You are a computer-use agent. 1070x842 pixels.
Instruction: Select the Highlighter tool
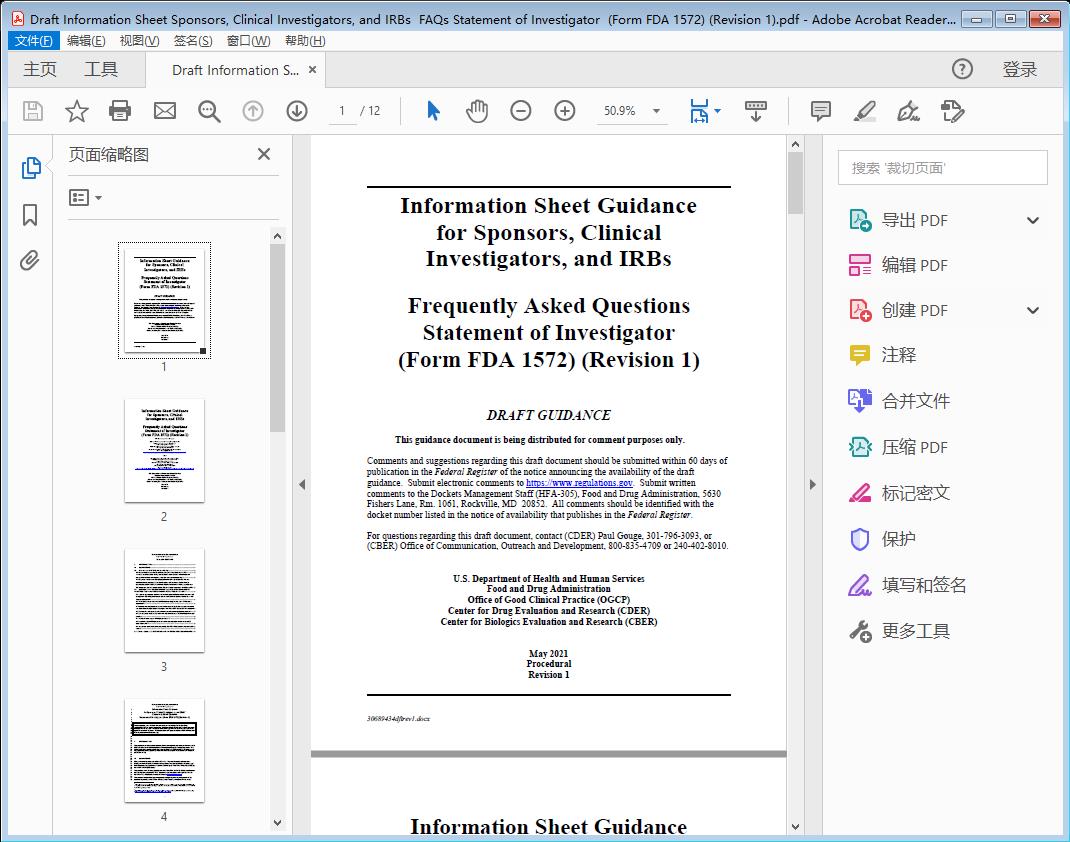coord(864,111)
